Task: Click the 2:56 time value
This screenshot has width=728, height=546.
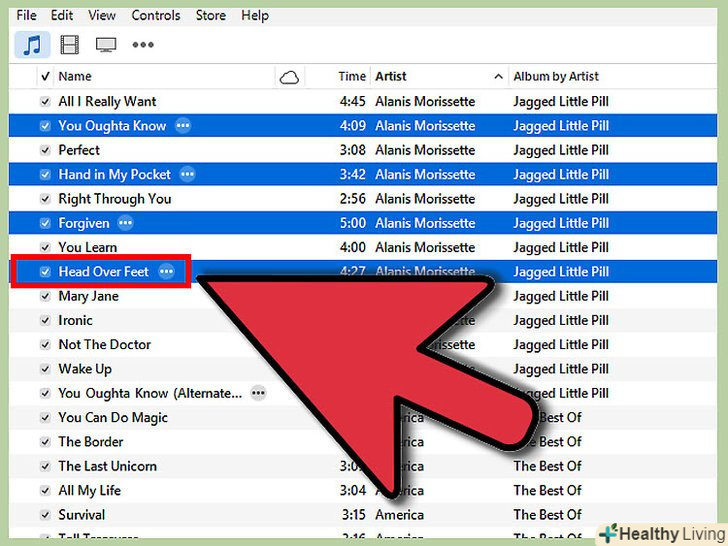Action: coord(352,199)
